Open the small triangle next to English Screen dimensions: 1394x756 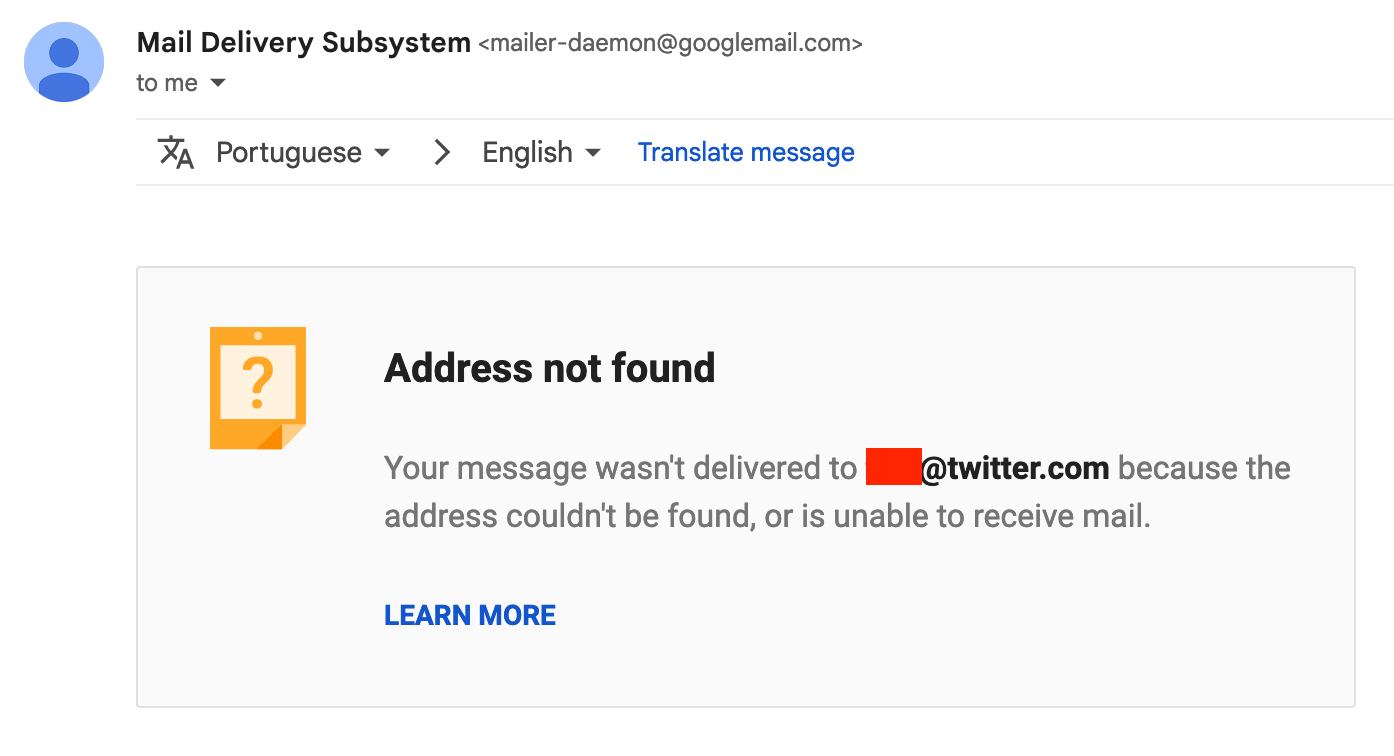(x=592, y=153)
